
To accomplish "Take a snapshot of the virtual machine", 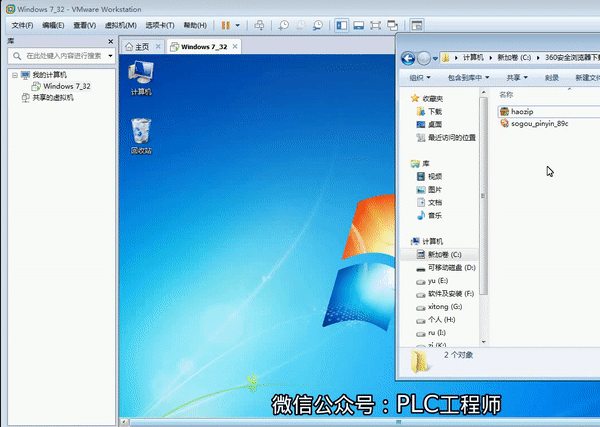I will (284, 26).
